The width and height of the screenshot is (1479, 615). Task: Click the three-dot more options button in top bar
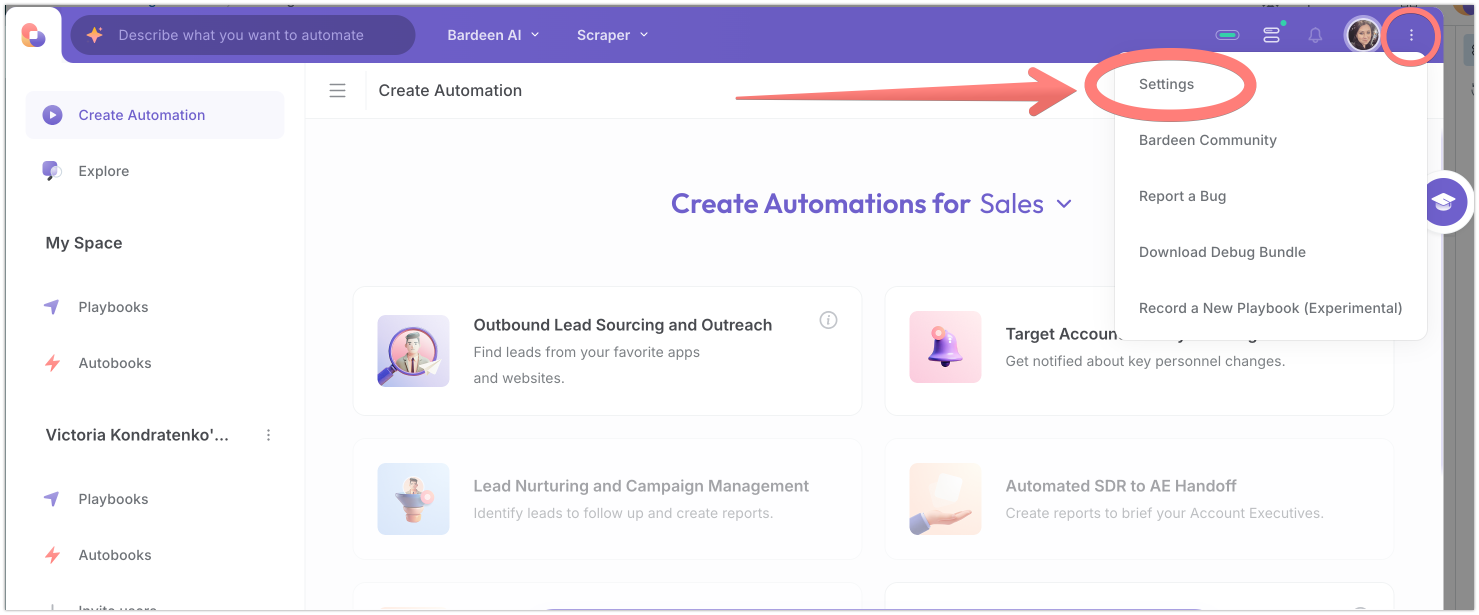[1411, 35]
